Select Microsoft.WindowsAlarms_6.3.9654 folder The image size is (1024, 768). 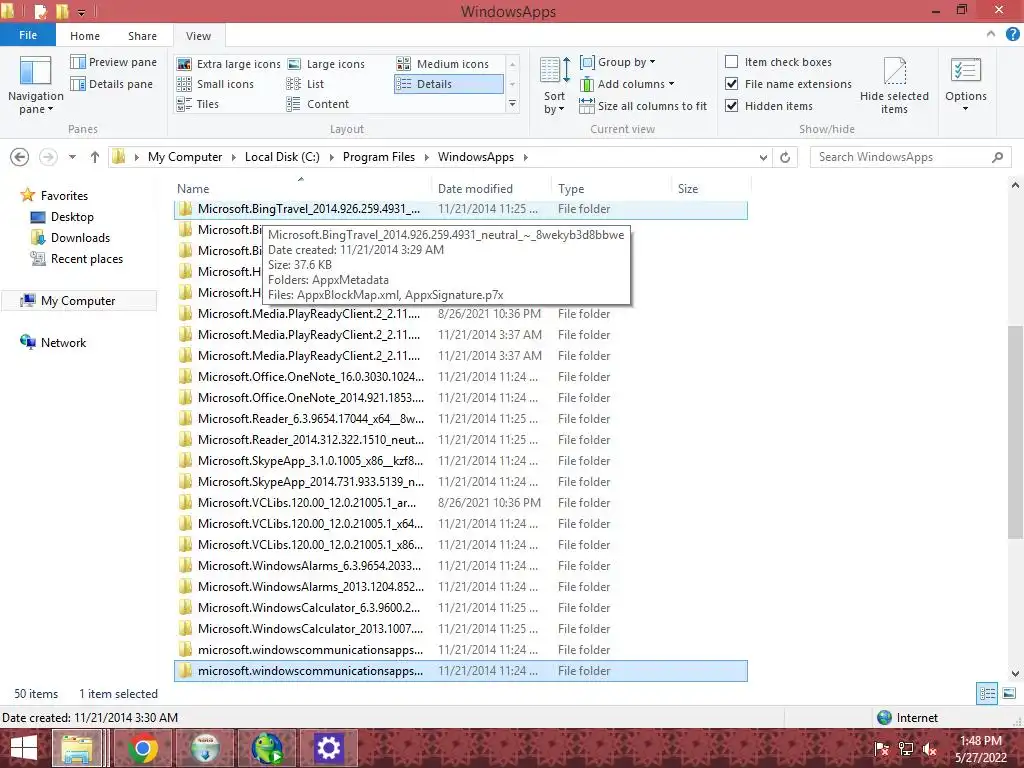pyautogui.click(x=460, y=566)
